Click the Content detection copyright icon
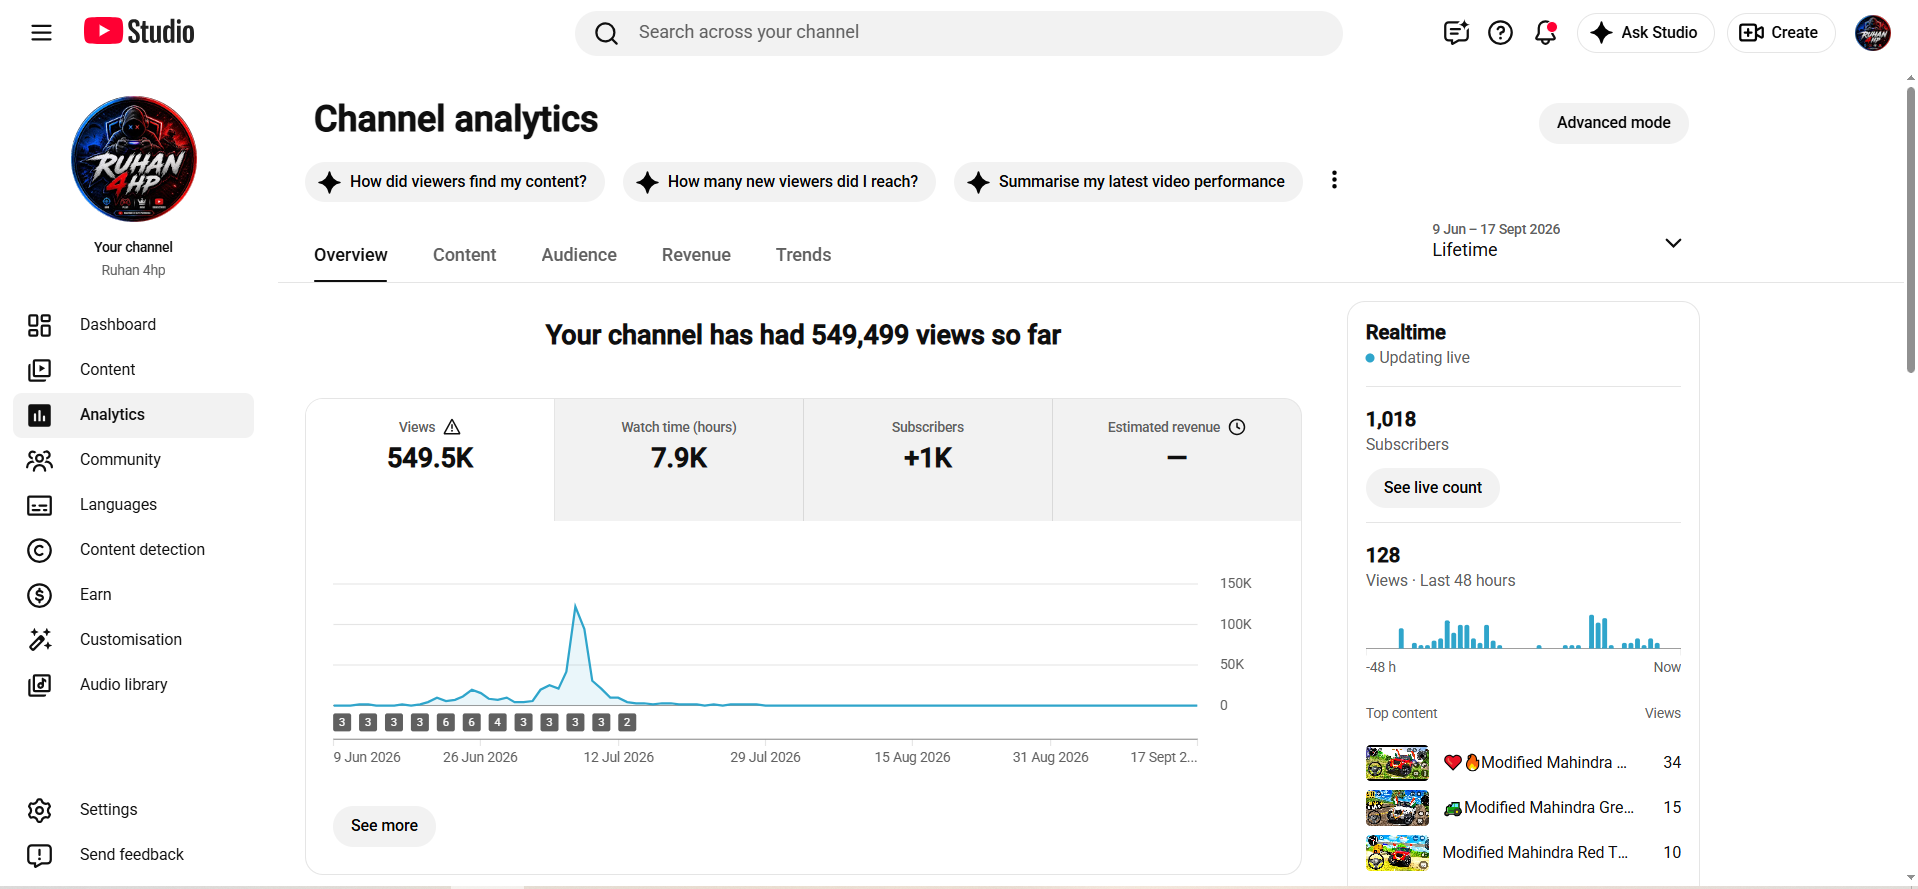Screen dimensions: 1918x889 click(39, 550)
